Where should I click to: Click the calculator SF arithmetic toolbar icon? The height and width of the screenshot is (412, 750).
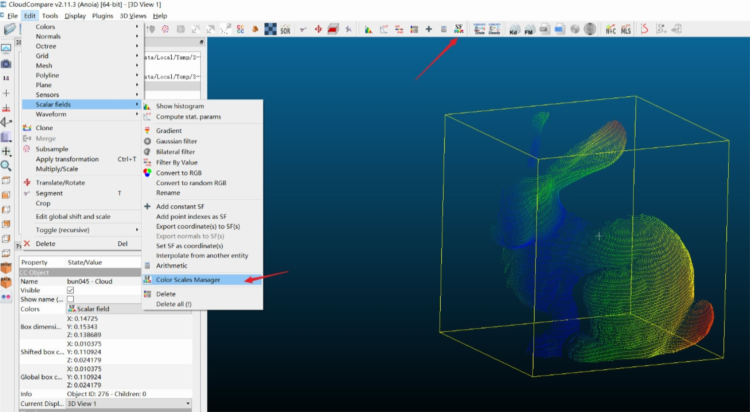(443, 29)
